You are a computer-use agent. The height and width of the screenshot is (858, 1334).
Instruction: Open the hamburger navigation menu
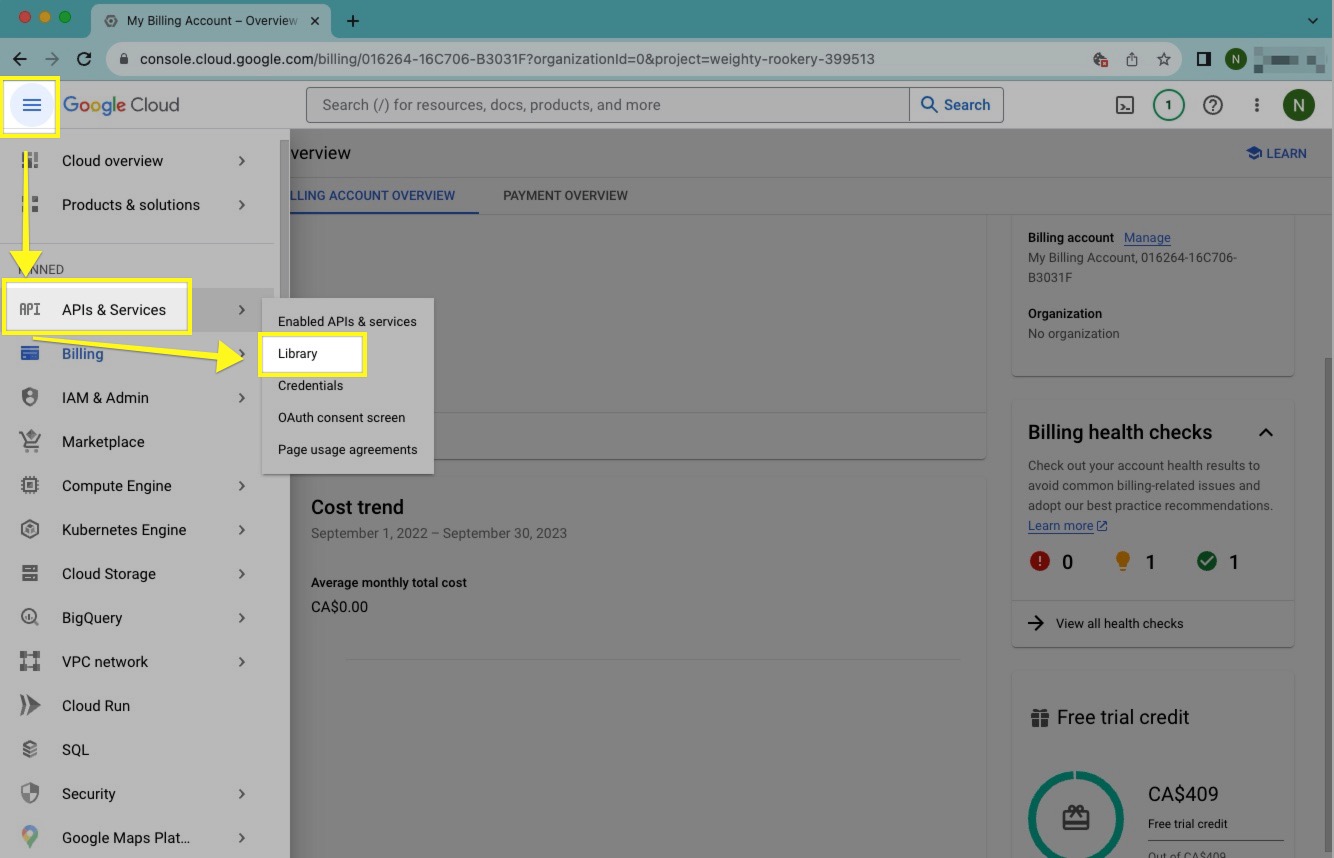(32, 105)
